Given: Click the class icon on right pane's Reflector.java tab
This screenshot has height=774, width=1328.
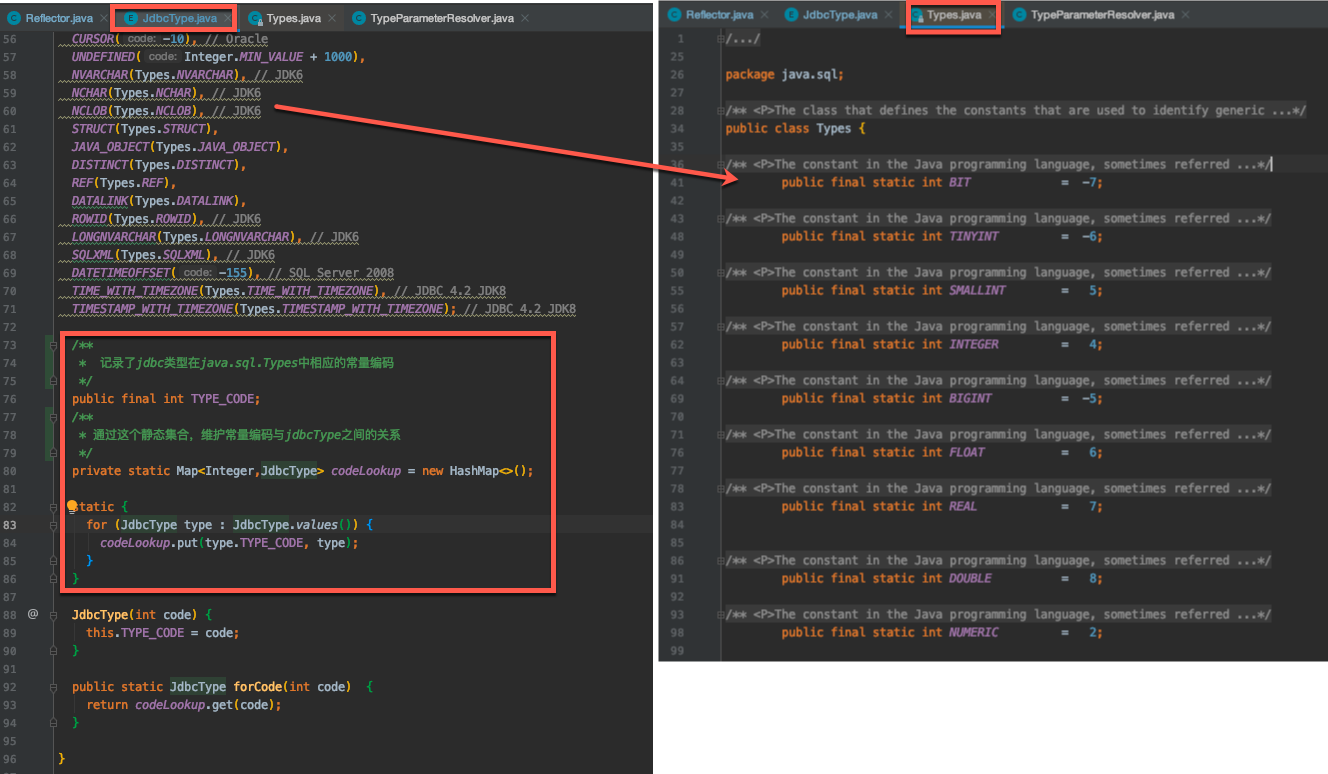Looking at the screenshot, I should click(674, 15).
